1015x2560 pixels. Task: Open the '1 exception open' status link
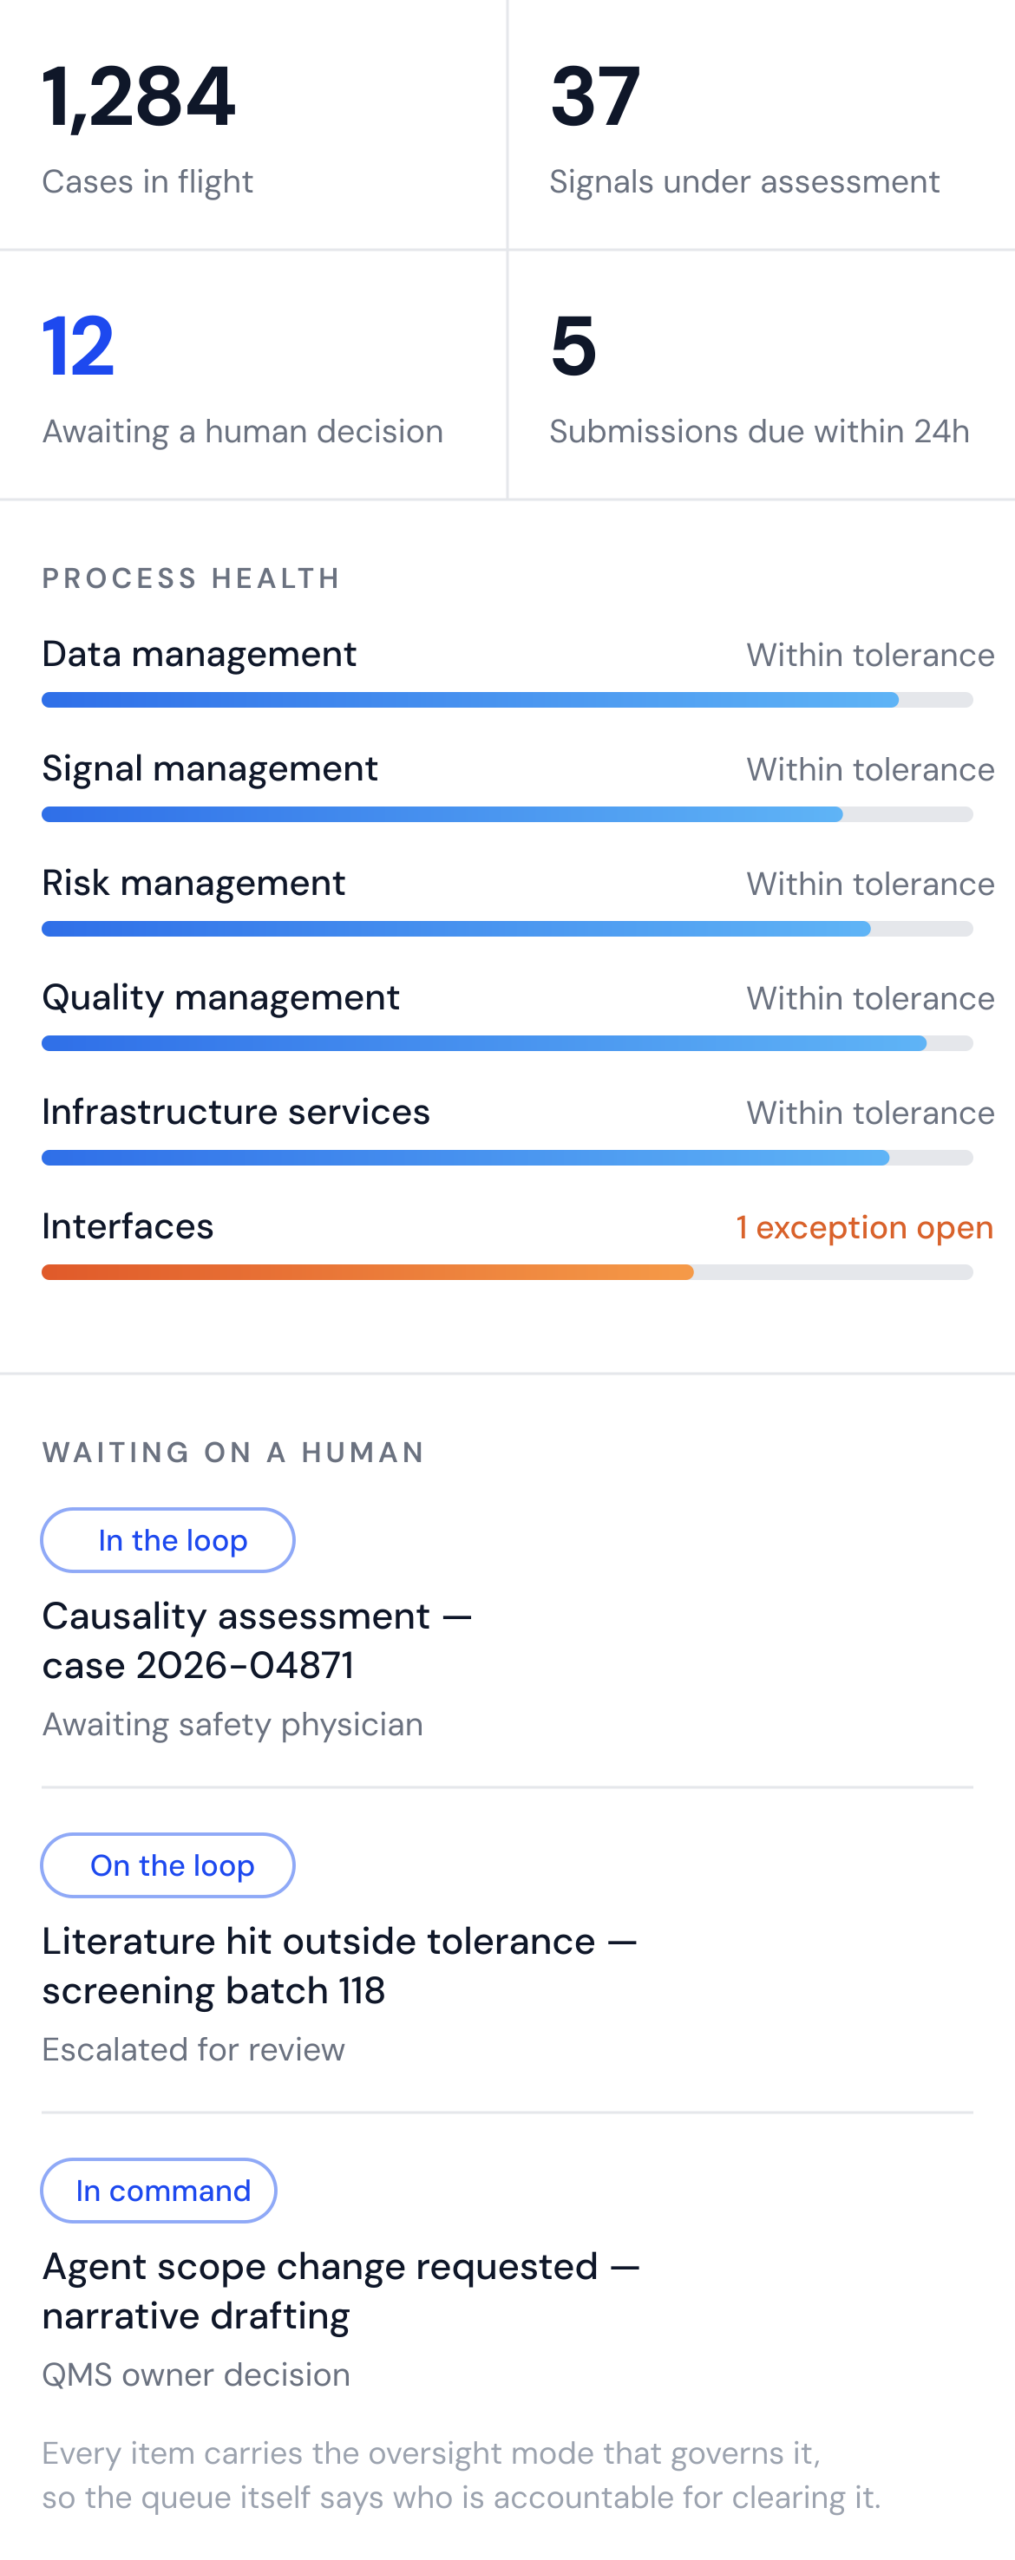click(x=865, y=1227)
